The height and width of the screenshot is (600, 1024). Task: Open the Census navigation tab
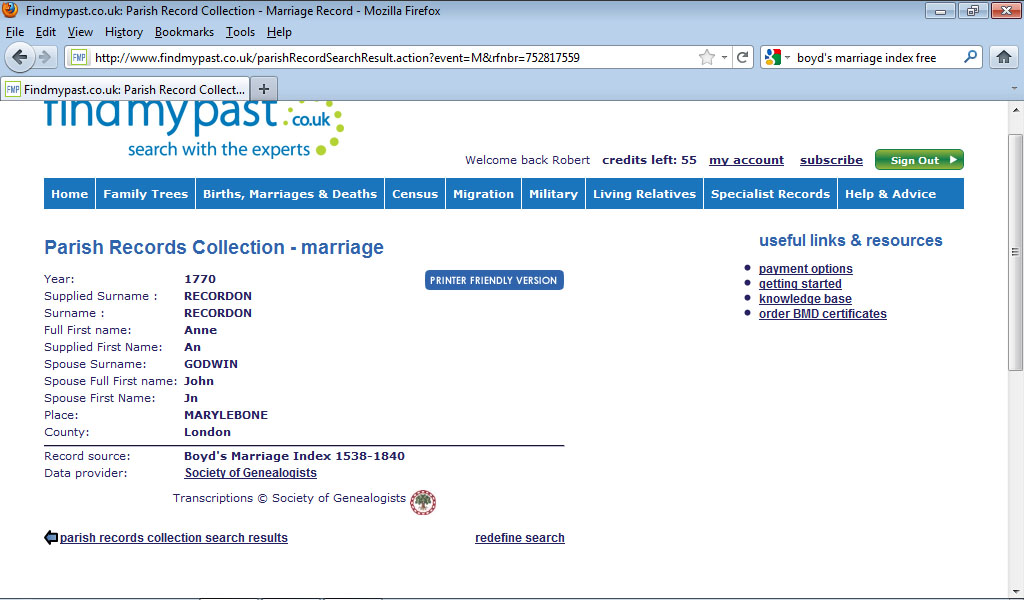coord(415,194)
